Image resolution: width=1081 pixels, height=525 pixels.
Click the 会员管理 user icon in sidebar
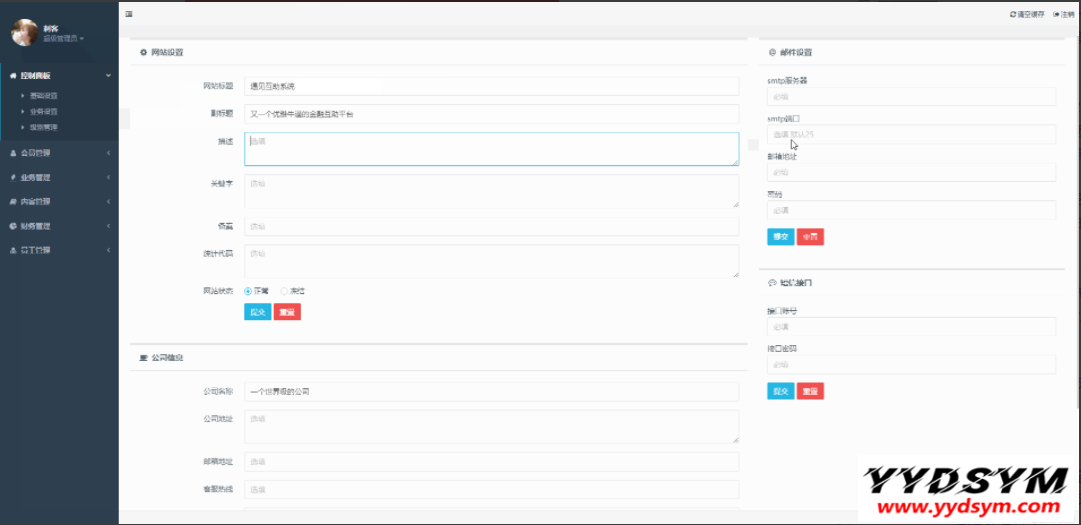(12, 153)
